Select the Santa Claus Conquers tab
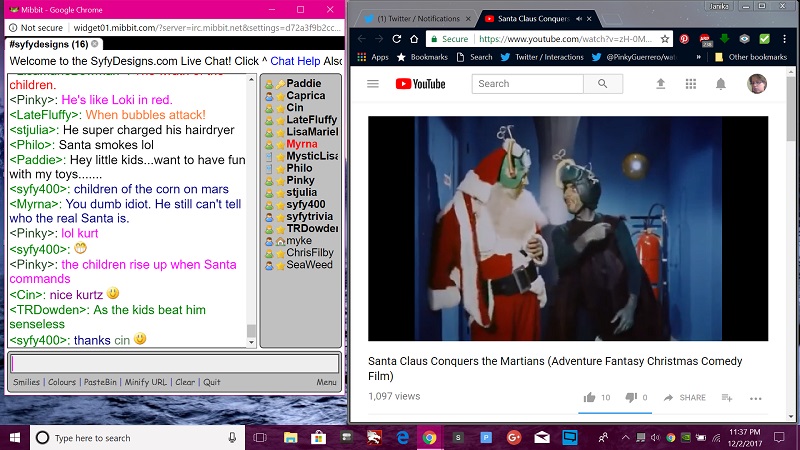This screenshot has width=800, height=450. pos(533,19)
